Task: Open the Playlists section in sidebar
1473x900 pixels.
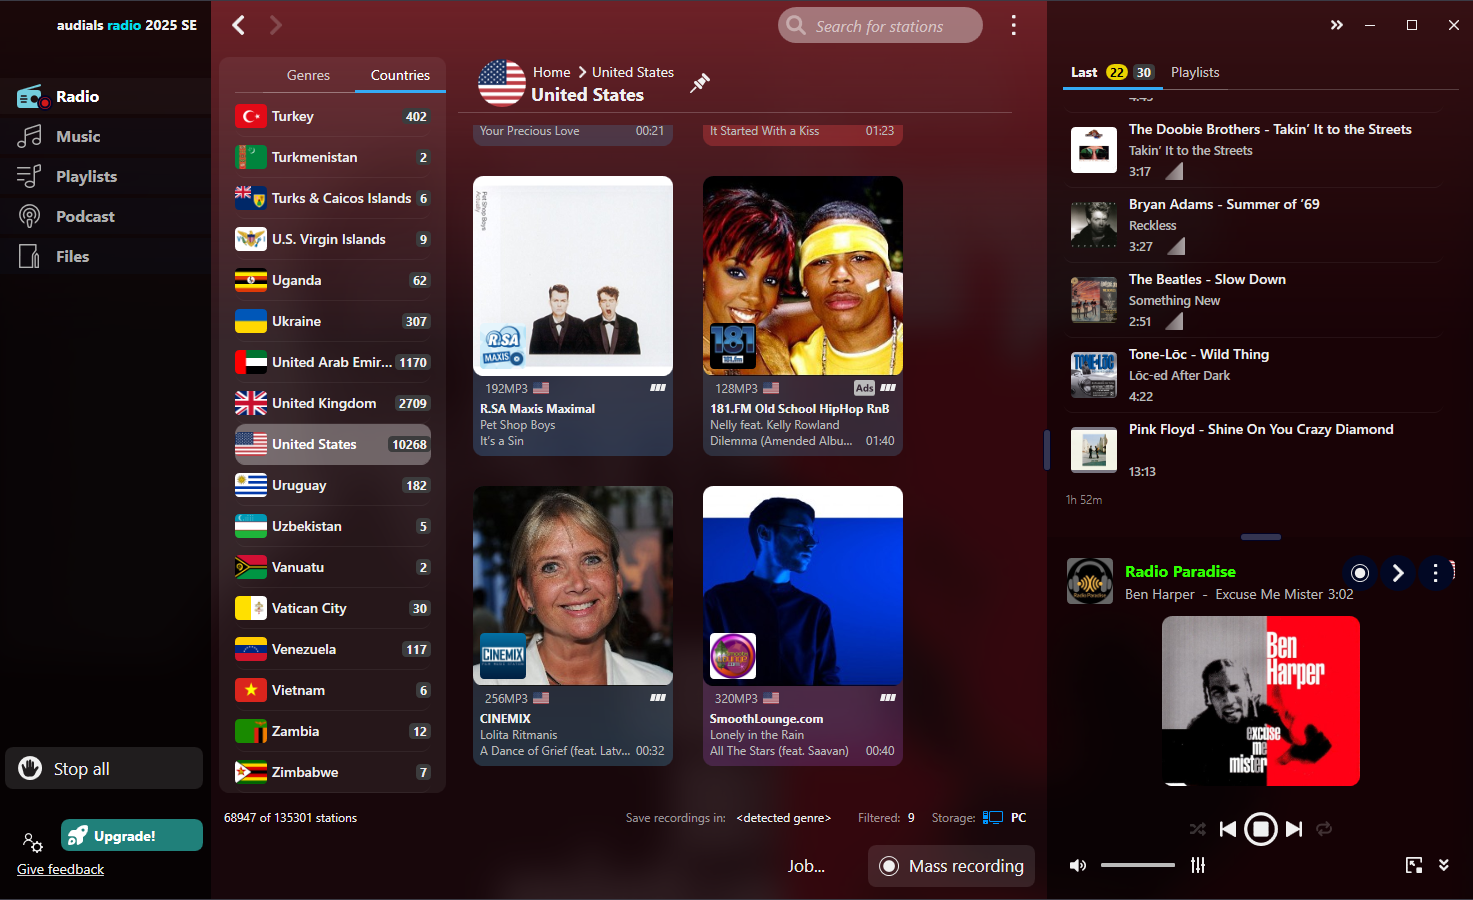Action: pyautogui.click(x=105, y=177)
